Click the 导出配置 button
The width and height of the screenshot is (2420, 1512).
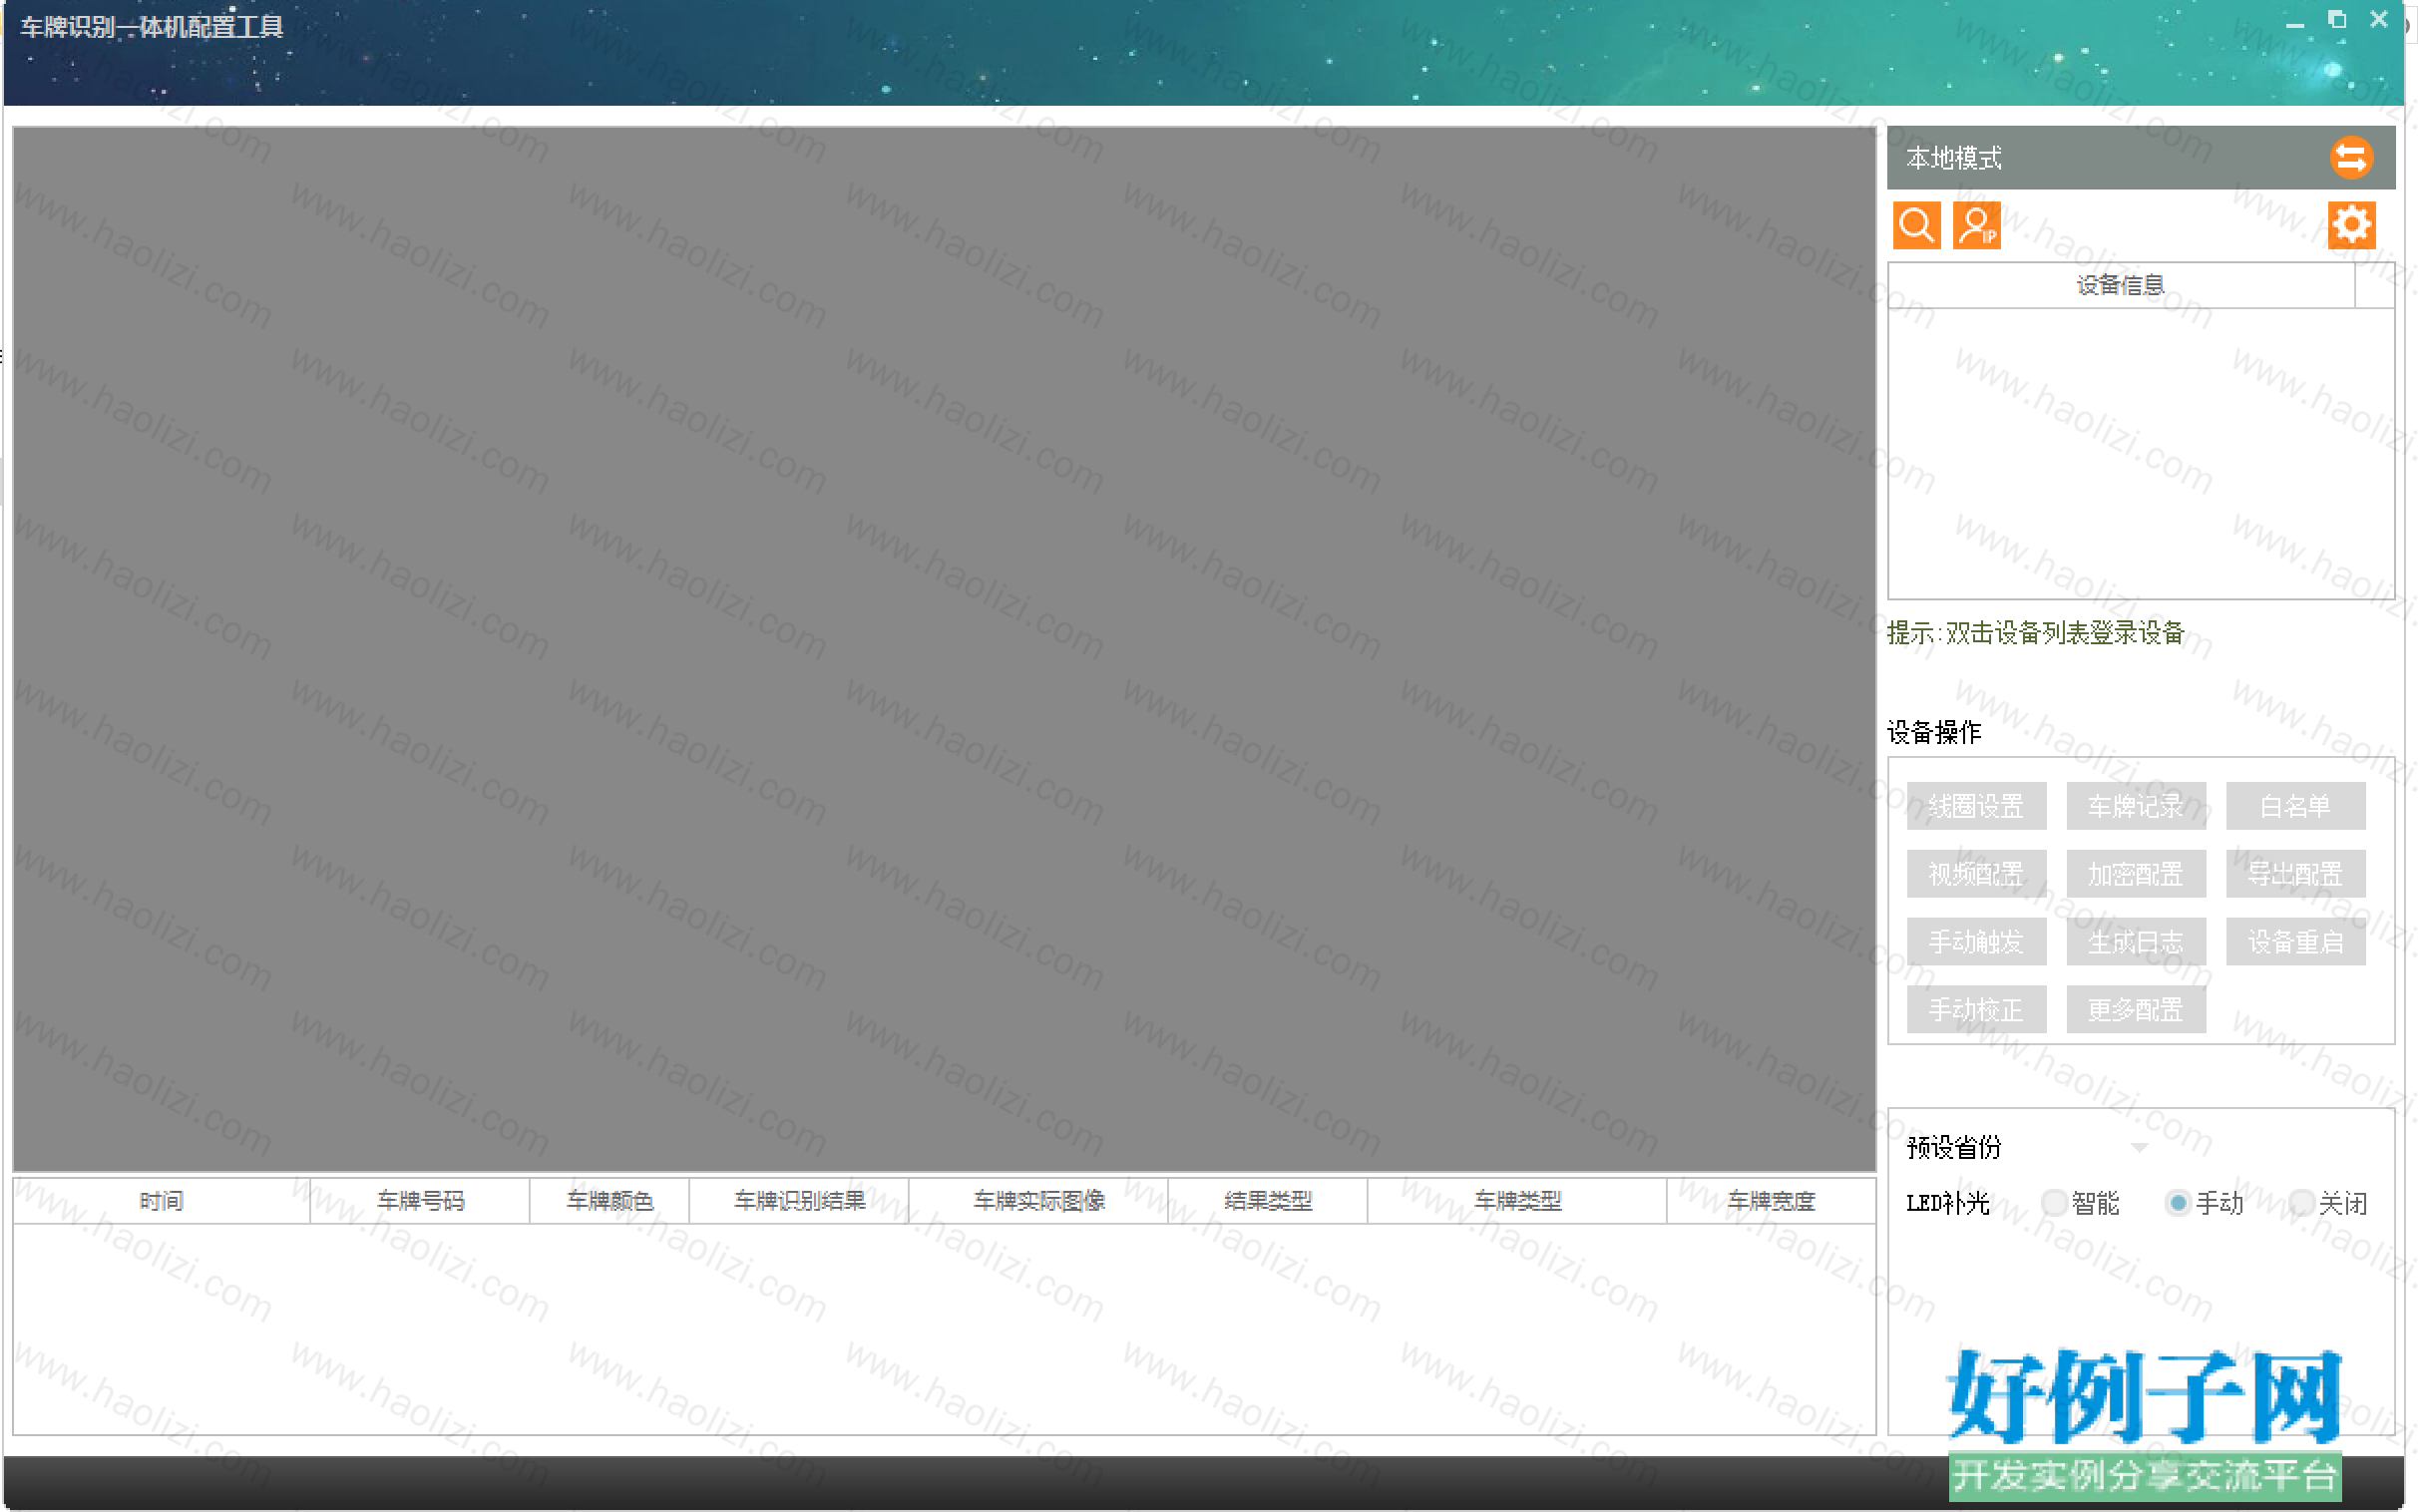tap(2295, 874)
